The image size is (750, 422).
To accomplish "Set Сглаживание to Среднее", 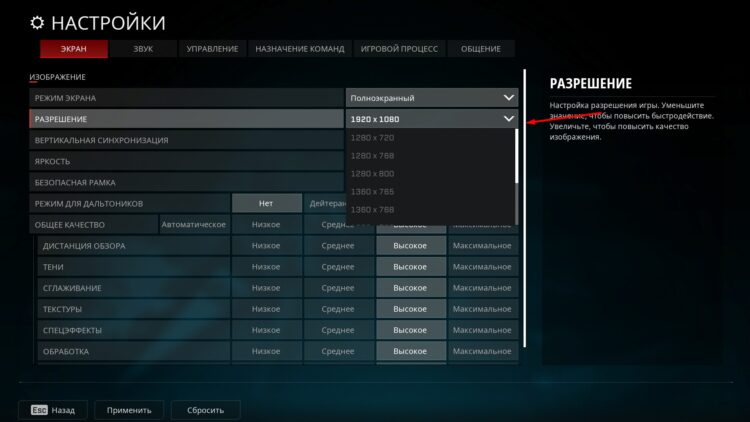I will point(338,288).
